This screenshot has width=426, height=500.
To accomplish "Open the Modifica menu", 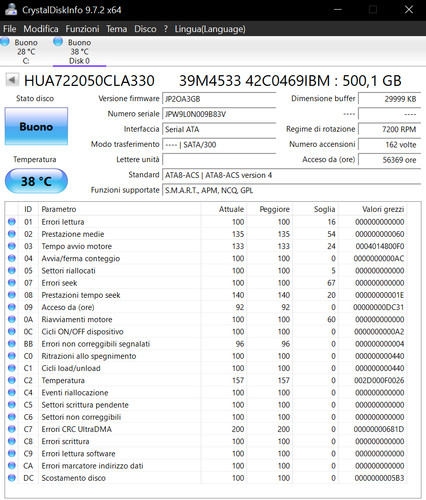I will point(41,29).
